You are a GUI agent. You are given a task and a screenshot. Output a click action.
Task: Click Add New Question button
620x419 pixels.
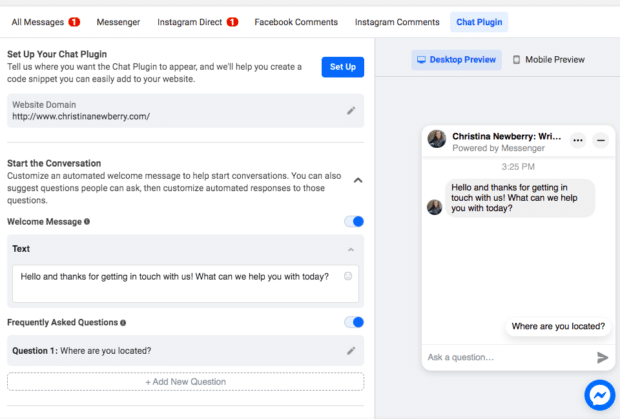click(185, 381)
